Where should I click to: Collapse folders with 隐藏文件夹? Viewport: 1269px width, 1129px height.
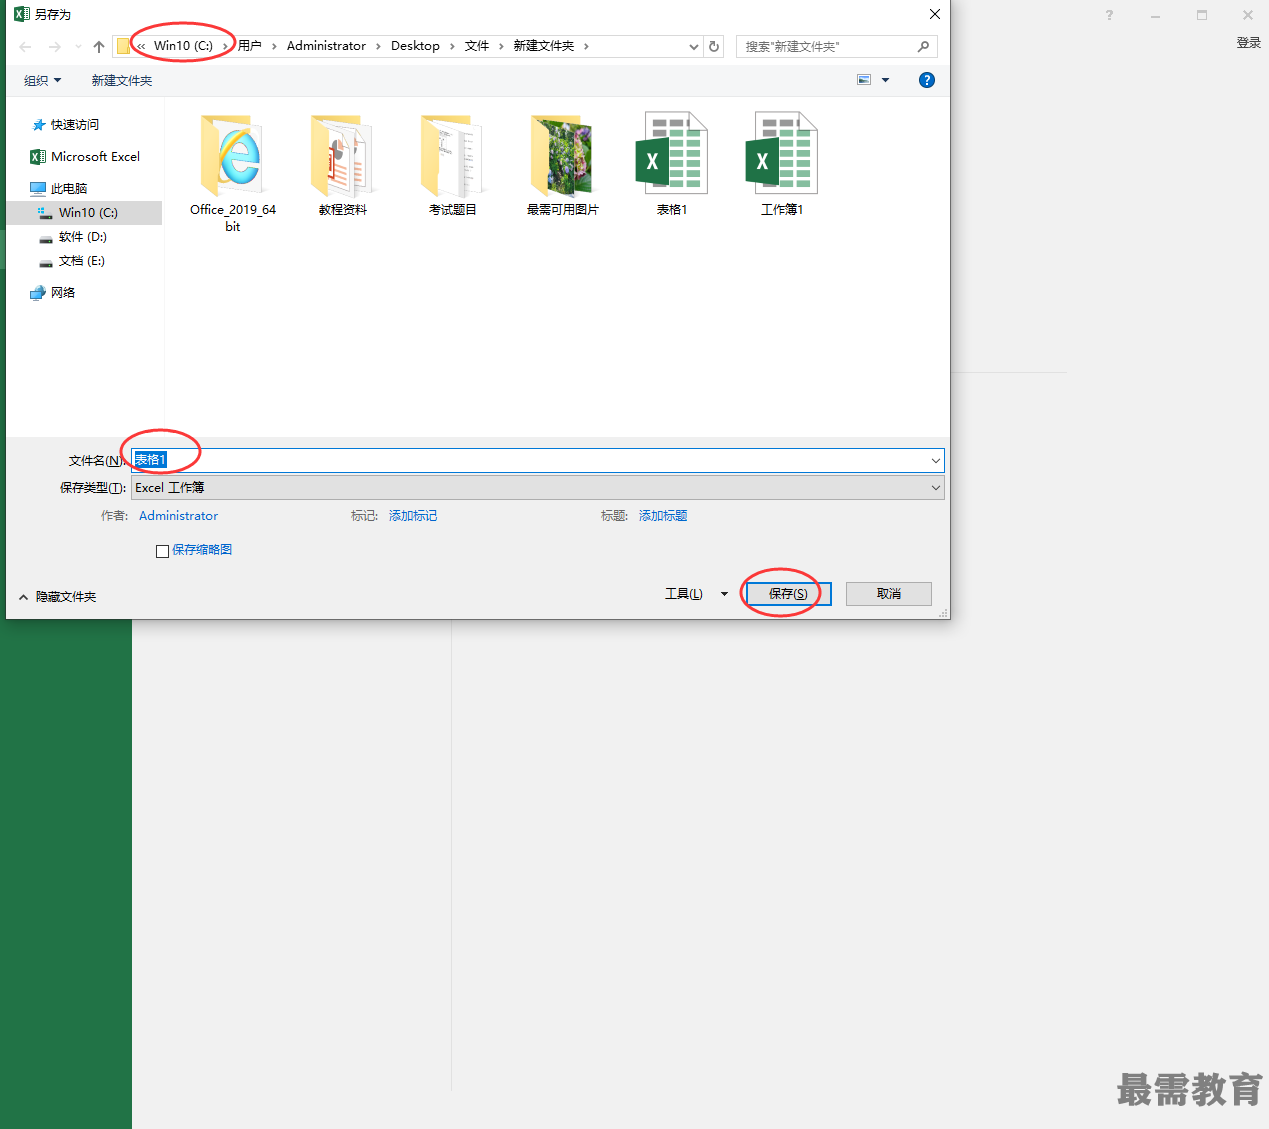pyautogui.click(x=57, y=597)
